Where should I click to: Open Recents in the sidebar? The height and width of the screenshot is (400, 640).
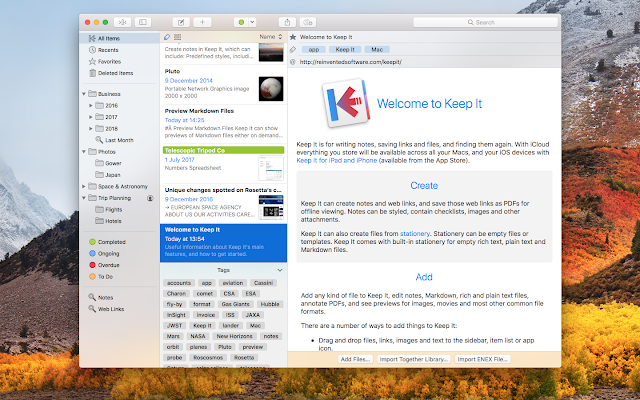[x=119, y=50]
